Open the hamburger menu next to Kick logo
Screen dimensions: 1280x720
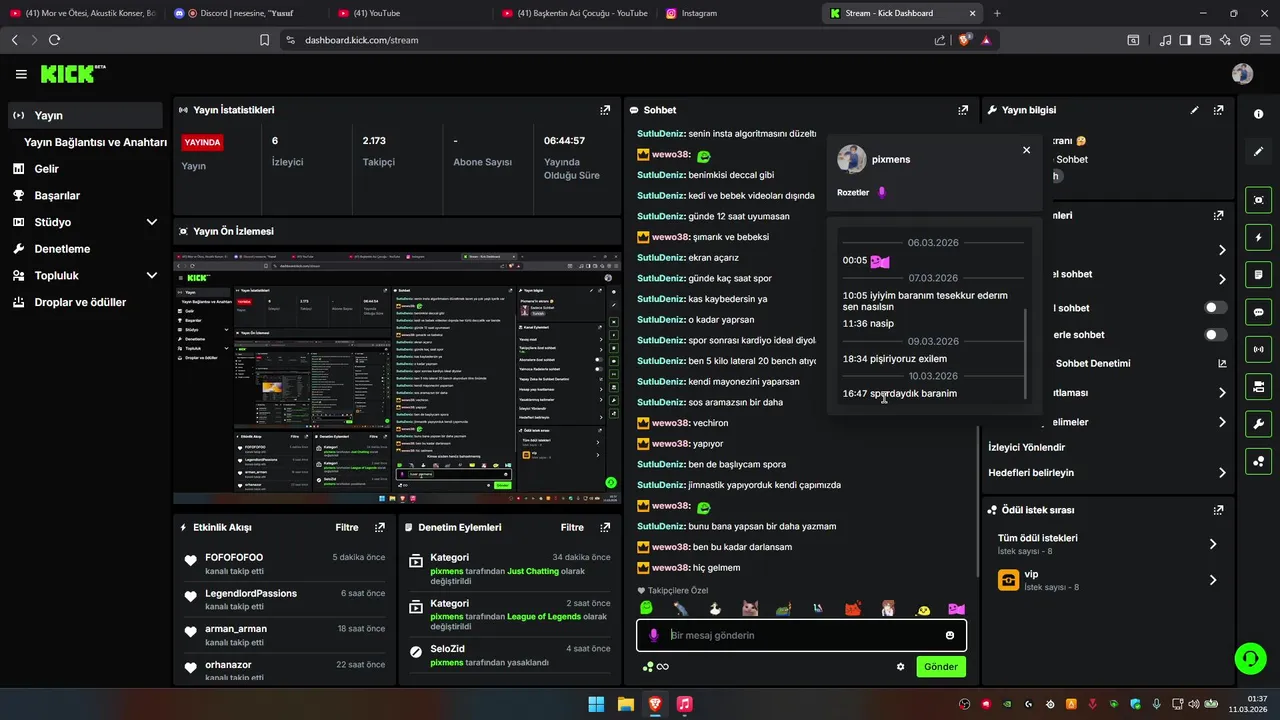tap(21, 74)
